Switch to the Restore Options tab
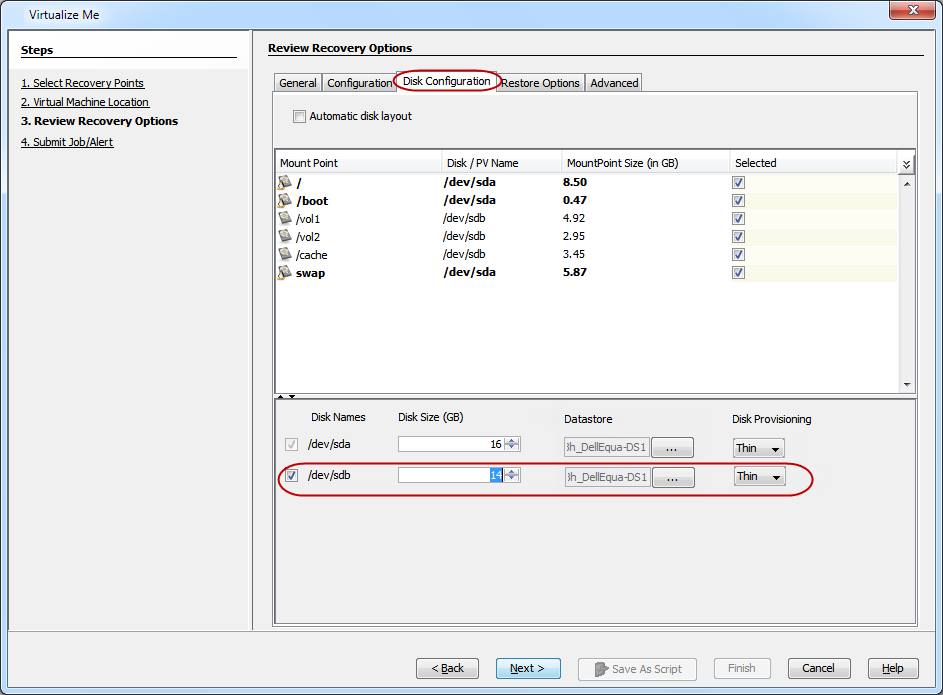943x695 pixels. click(x=540, y=83)
